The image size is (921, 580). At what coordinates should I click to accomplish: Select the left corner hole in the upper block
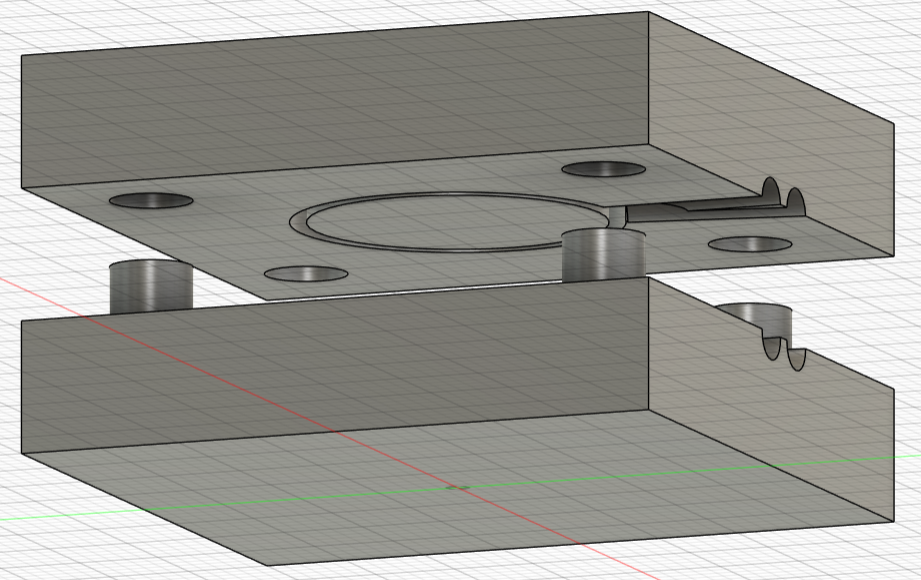(151, 200)
